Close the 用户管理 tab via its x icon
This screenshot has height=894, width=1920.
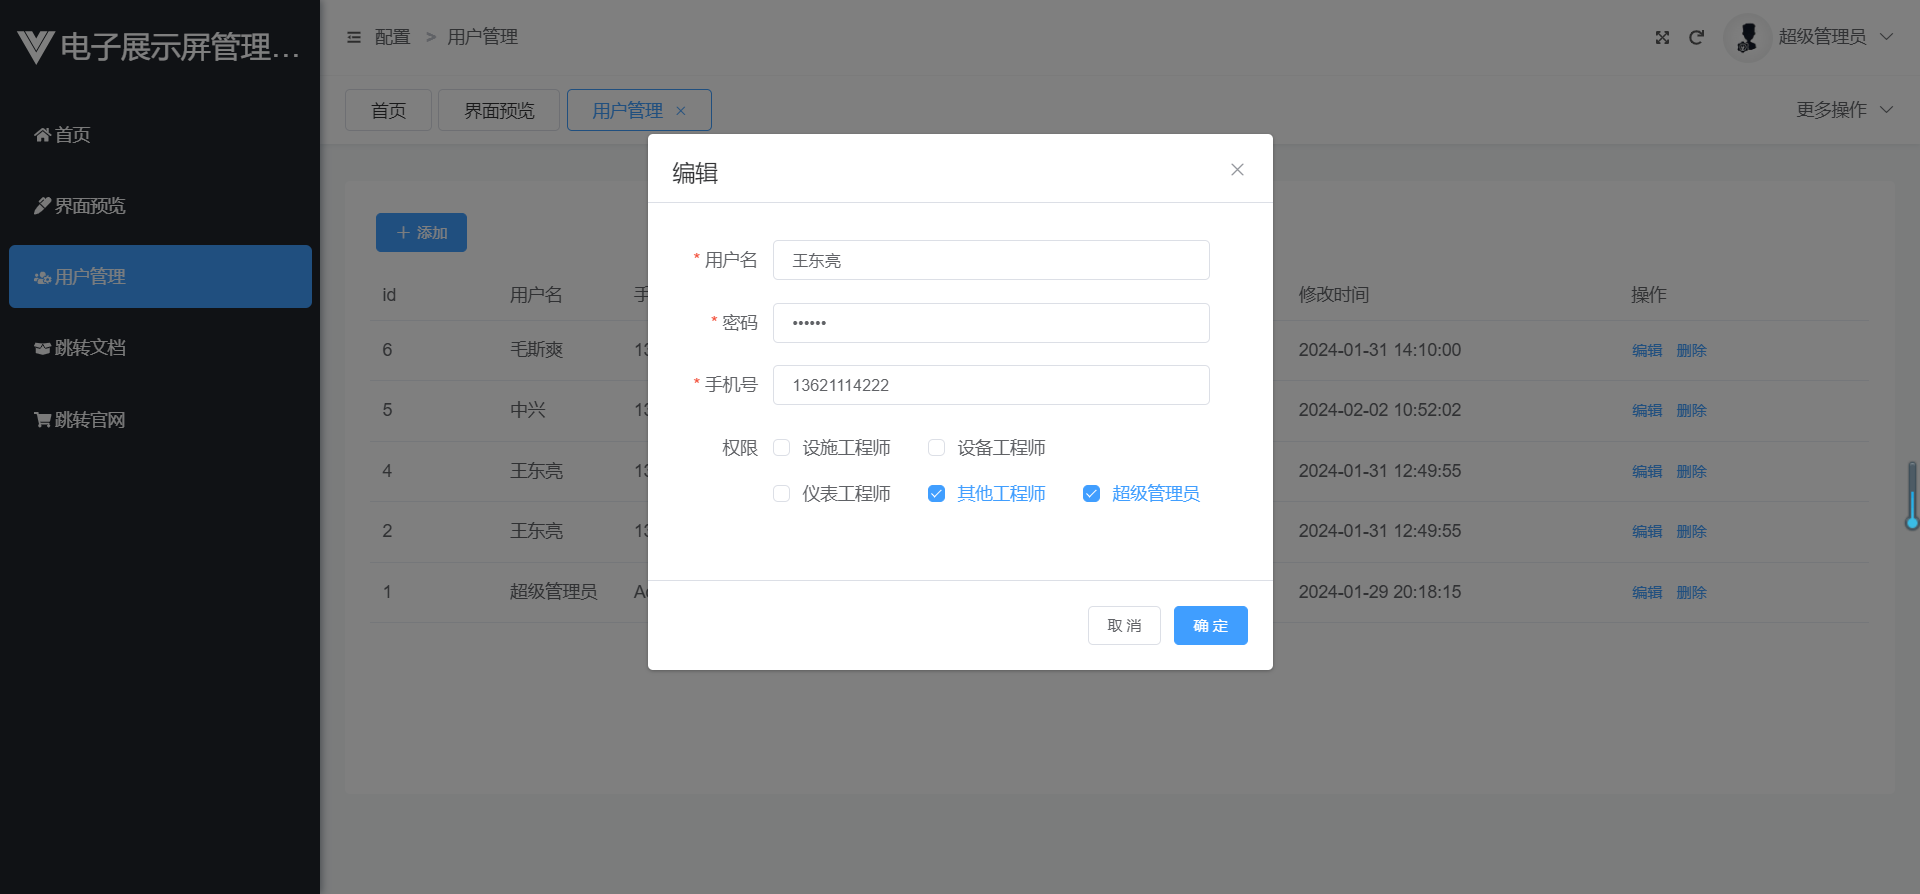pos(681,111)
